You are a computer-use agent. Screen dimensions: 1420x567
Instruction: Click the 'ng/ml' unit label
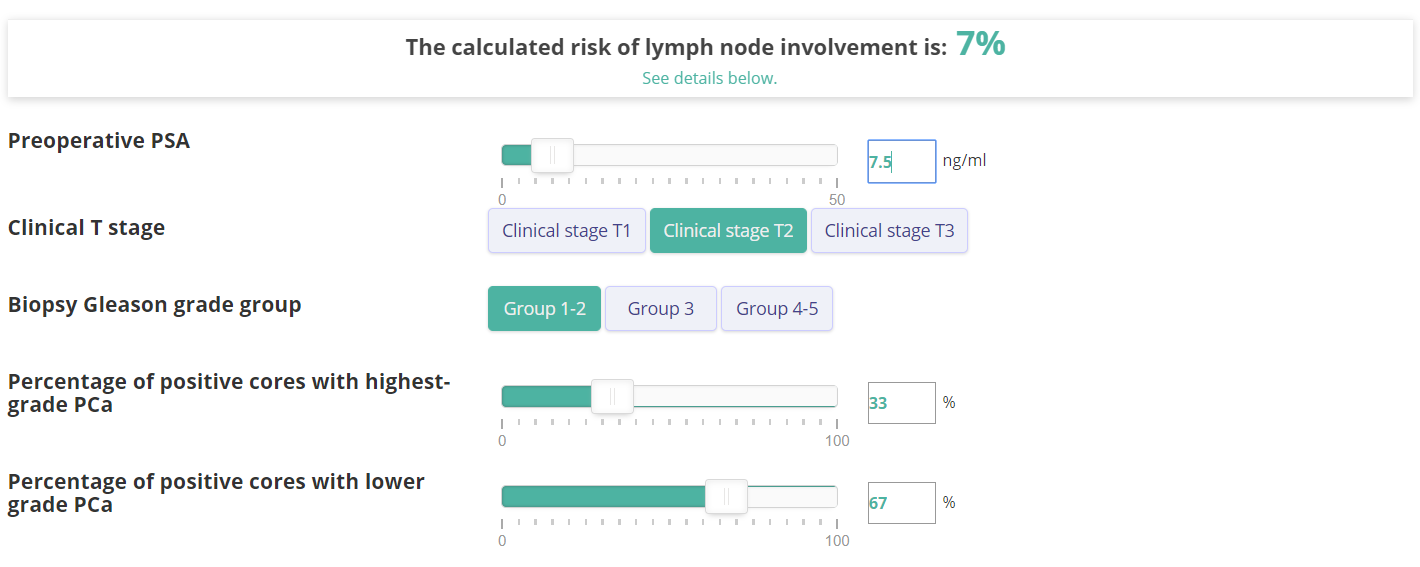[964, 161]
